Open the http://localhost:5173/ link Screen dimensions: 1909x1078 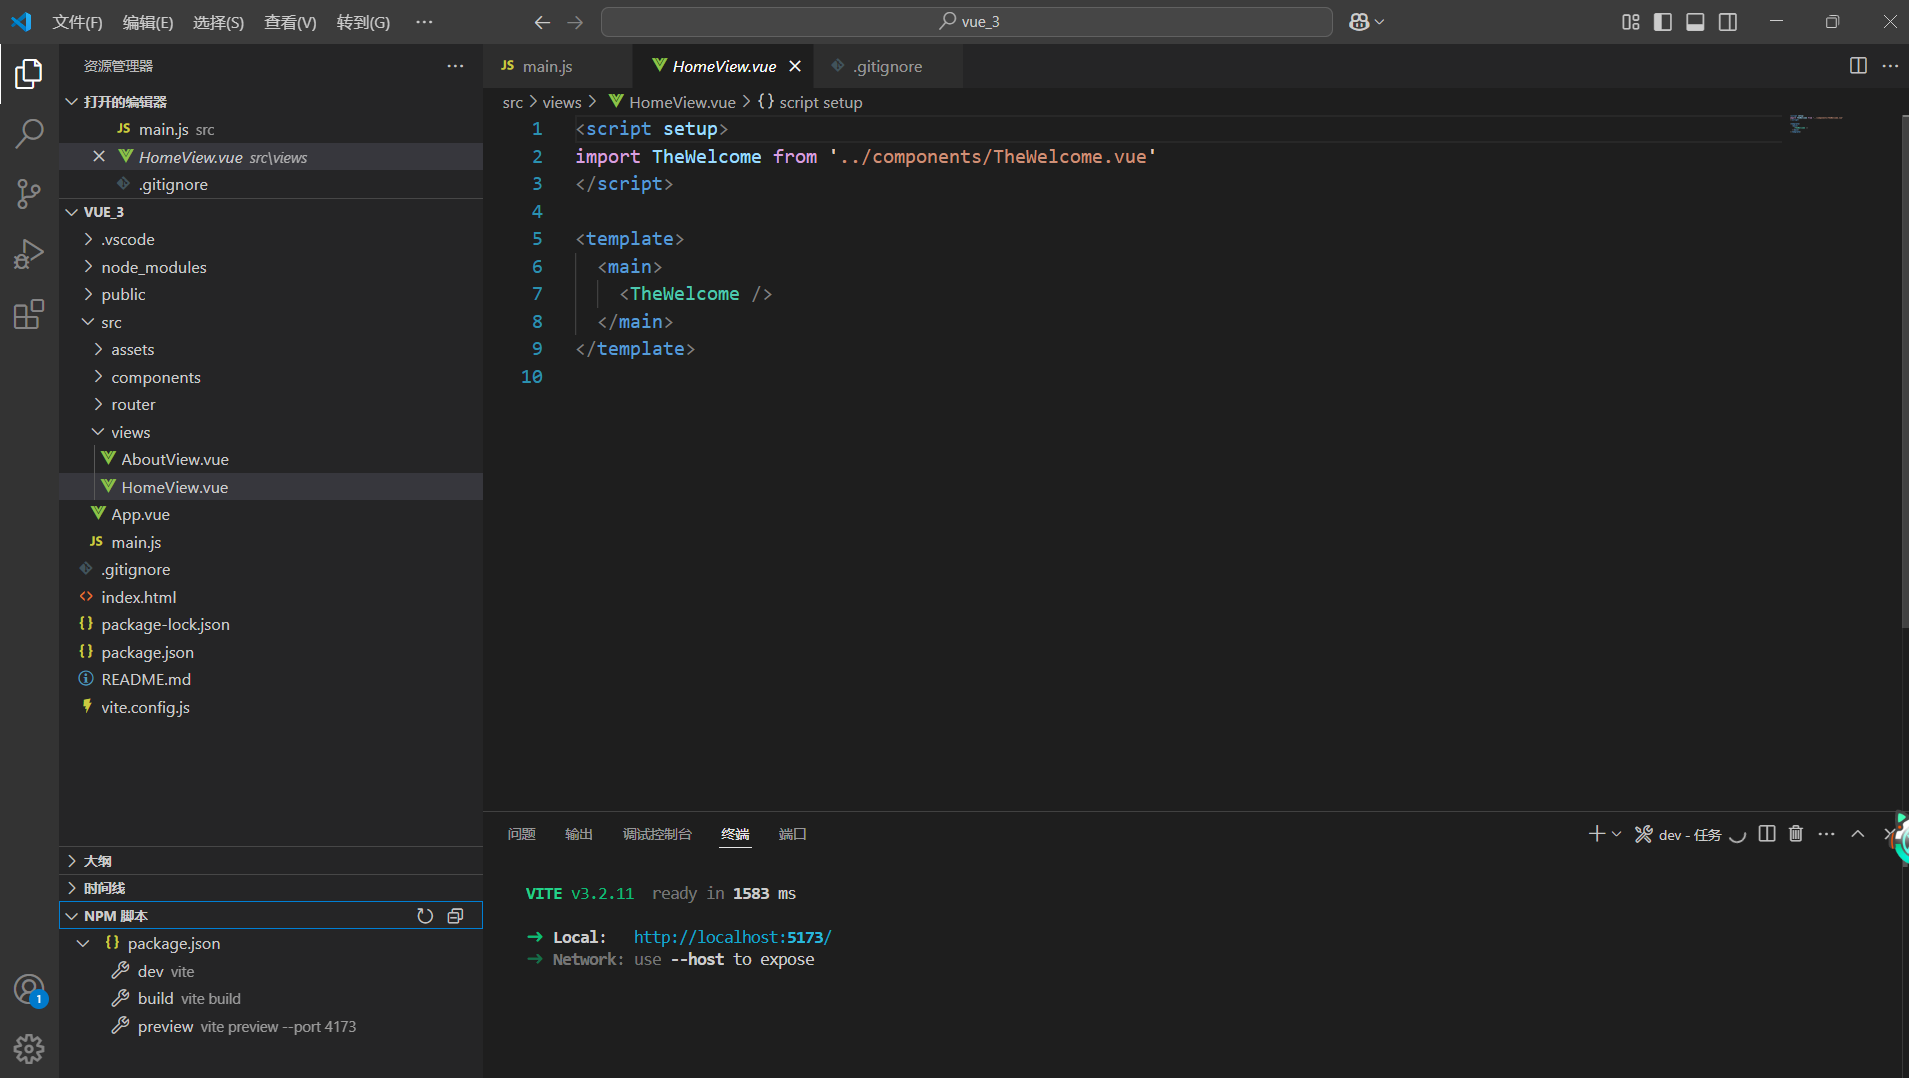pos(731,936)
